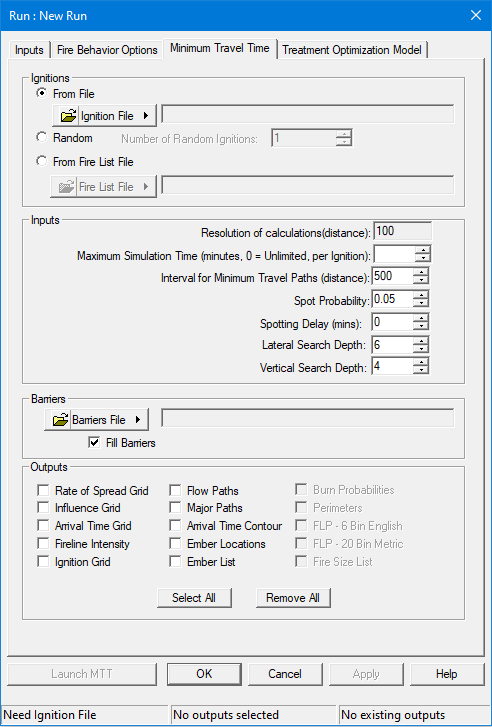
Task: Click the Barriers File folder icon
Action: coord(60,420)
